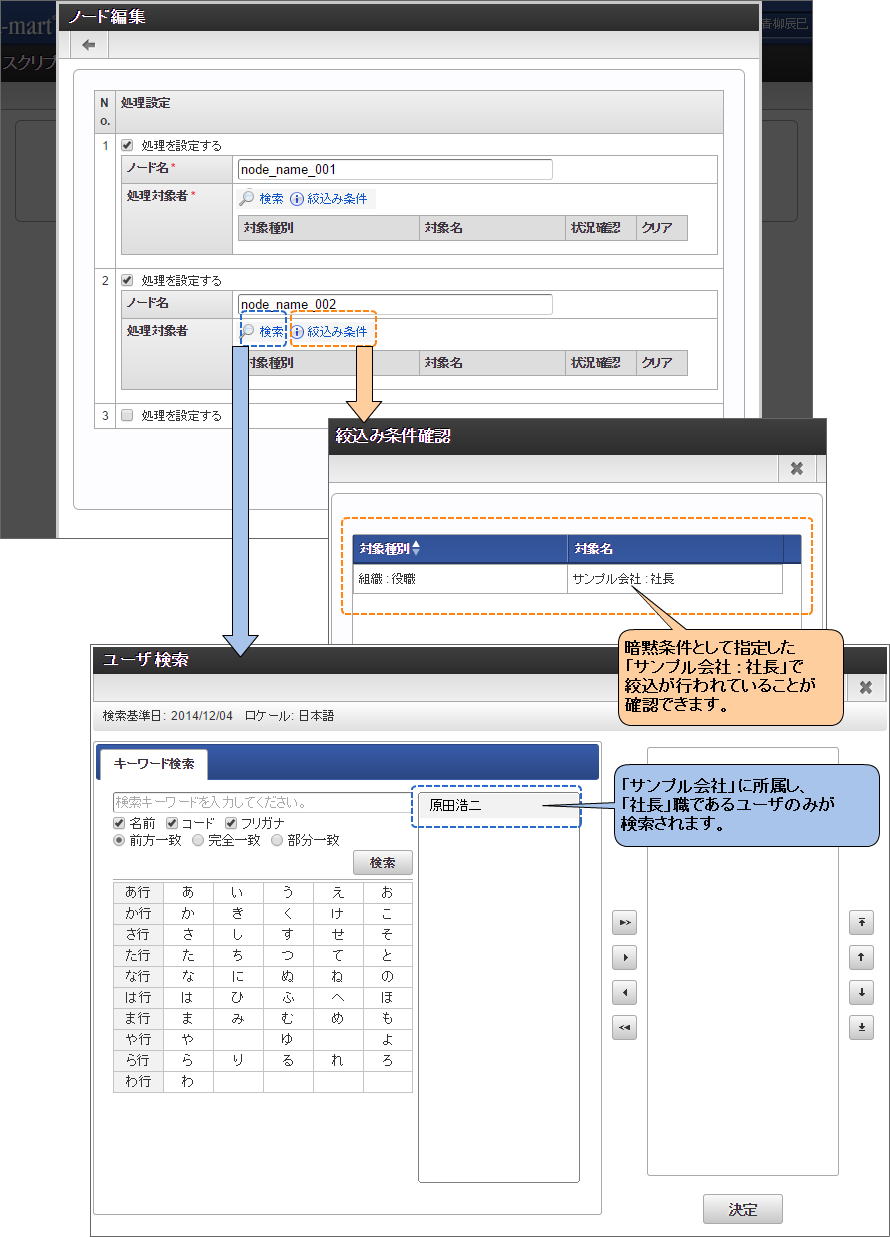The height and width of the screenshot is (1237, 890).
Task: Click the 組織 : 役職 table cell
Action: tap(460, 579)
